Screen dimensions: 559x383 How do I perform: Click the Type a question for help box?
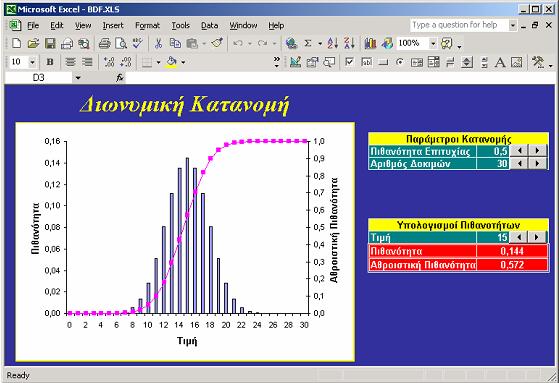459,25
